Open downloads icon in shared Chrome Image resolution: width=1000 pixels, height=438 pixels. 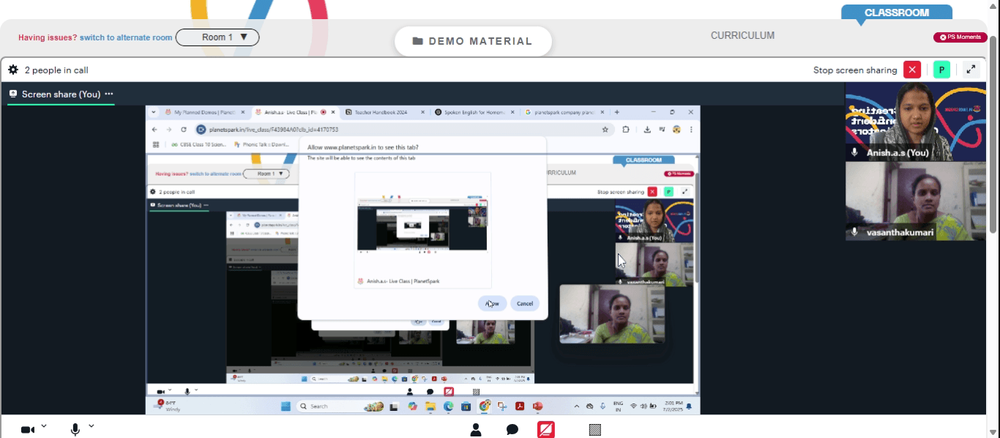647,129
